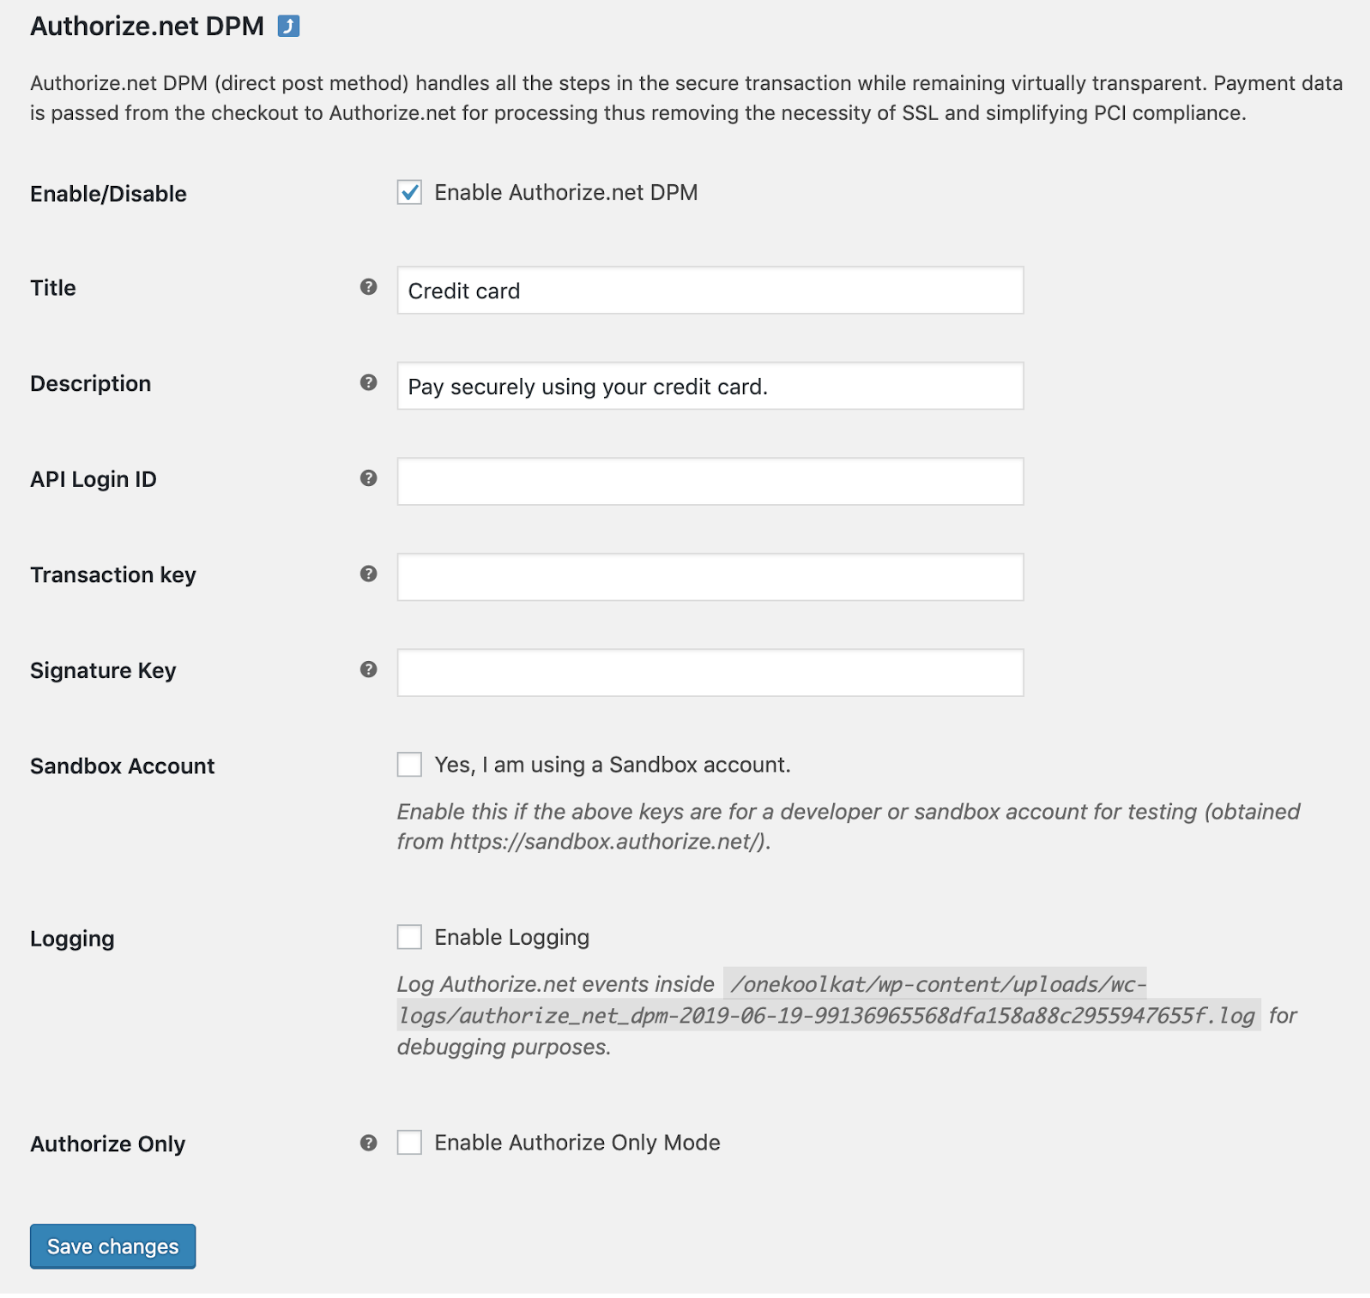Focus the empty Transaction key input
1370x1298 pixels.
(x=710, y=576)
